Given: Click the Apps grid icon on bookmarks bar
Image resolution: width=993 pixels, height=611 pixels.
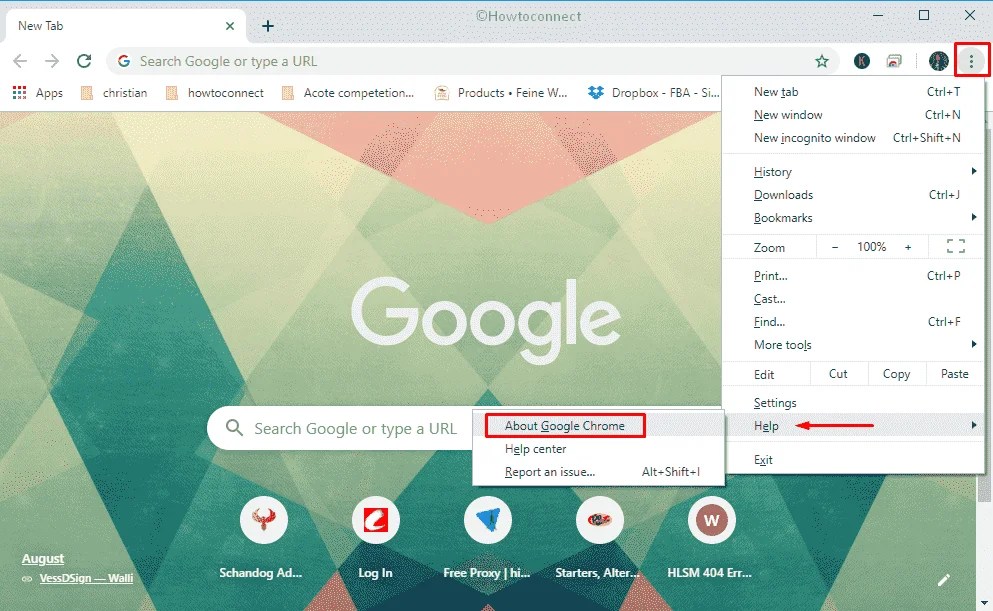Looking at the screenshot, I should [x=18, y=92].
